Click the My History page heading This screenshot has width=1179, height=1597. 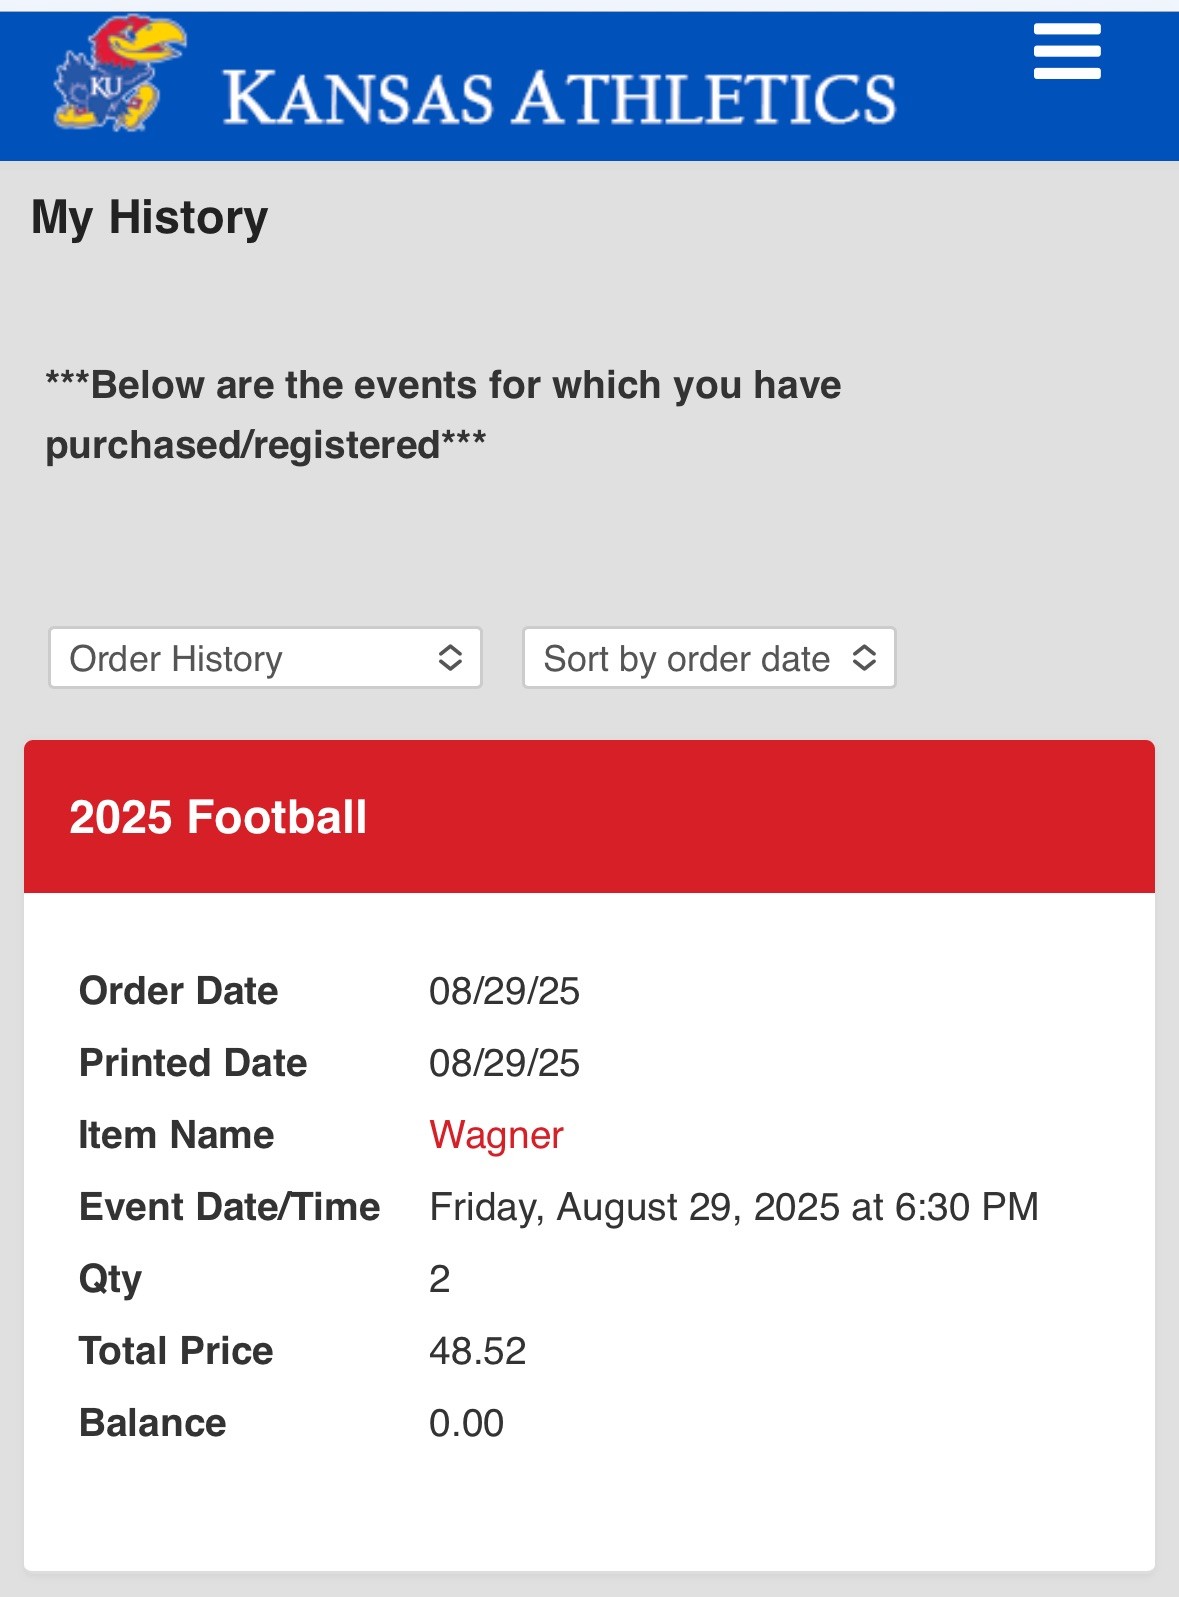click(150, 217)
